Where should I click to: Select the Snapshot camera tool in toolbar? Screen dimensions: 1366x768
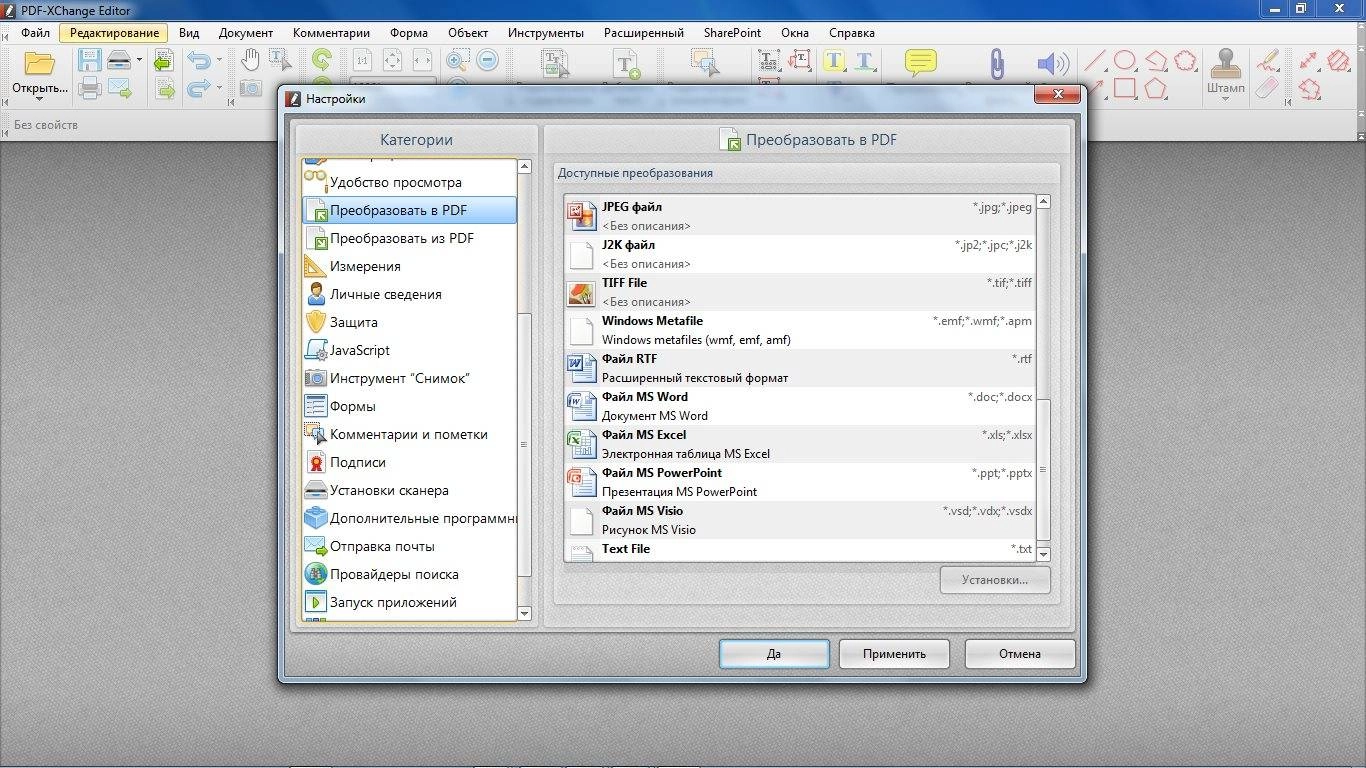click(251, 88)
